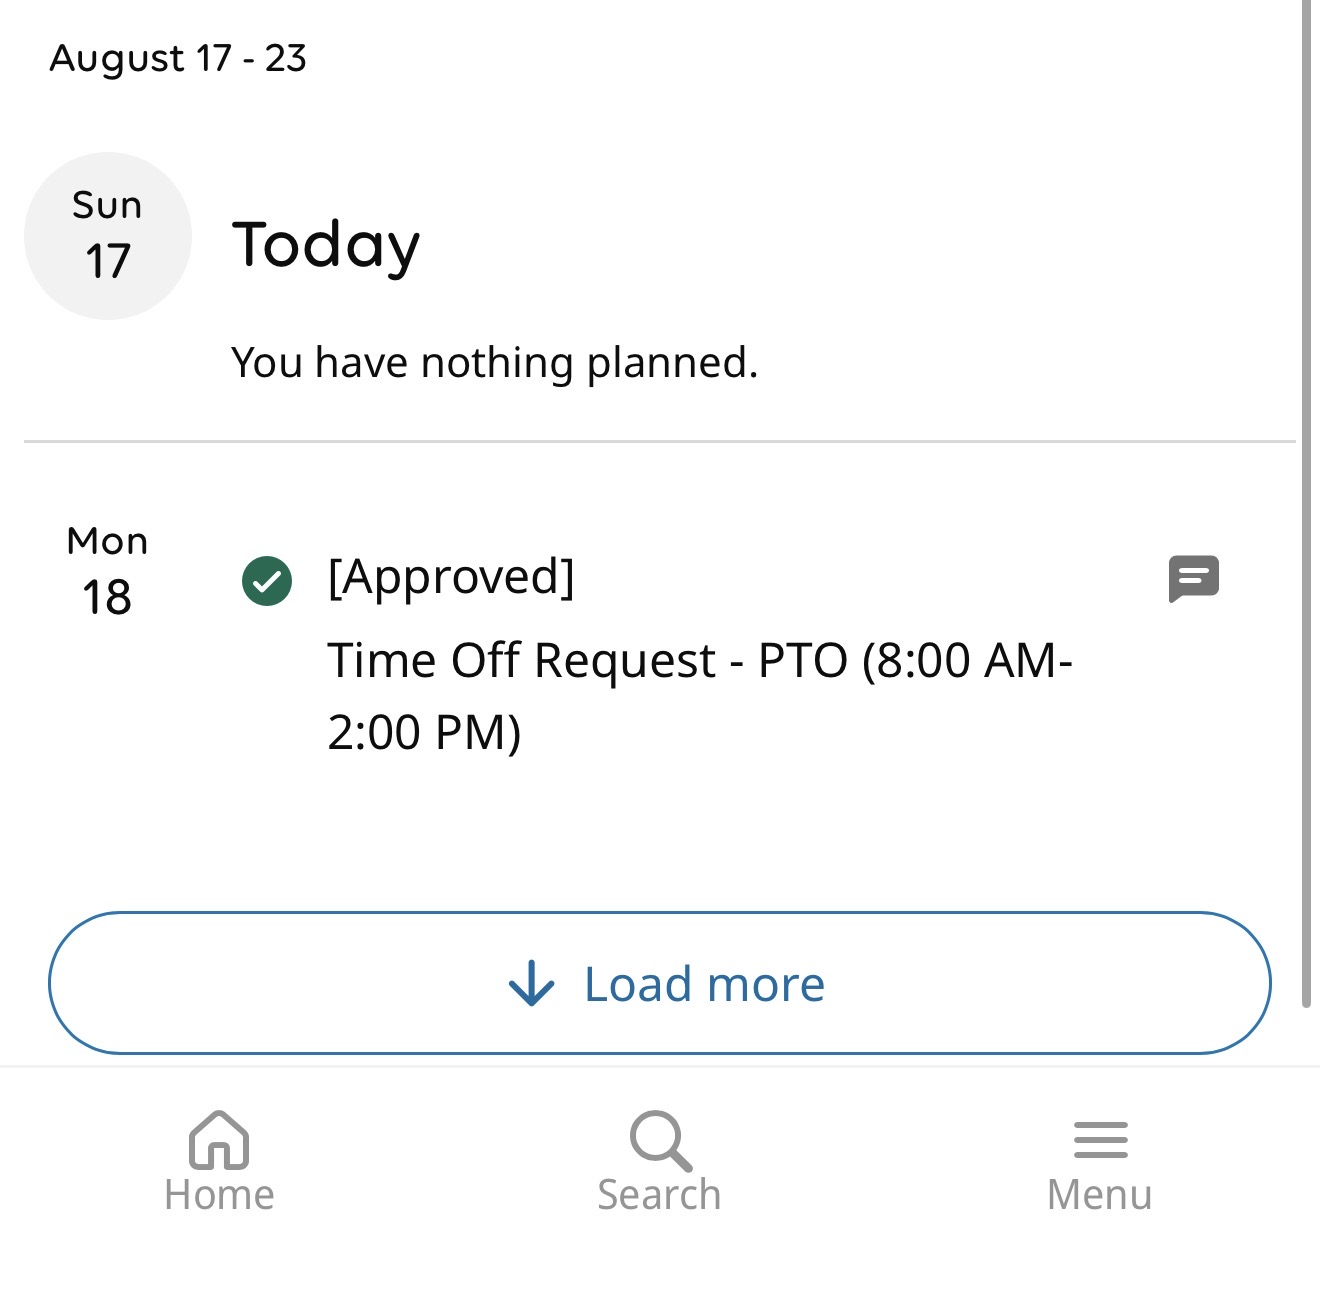Viewport: 1320px width, 1305px height.
Task: Select the Sun 17 date circle
Action: 108,236
